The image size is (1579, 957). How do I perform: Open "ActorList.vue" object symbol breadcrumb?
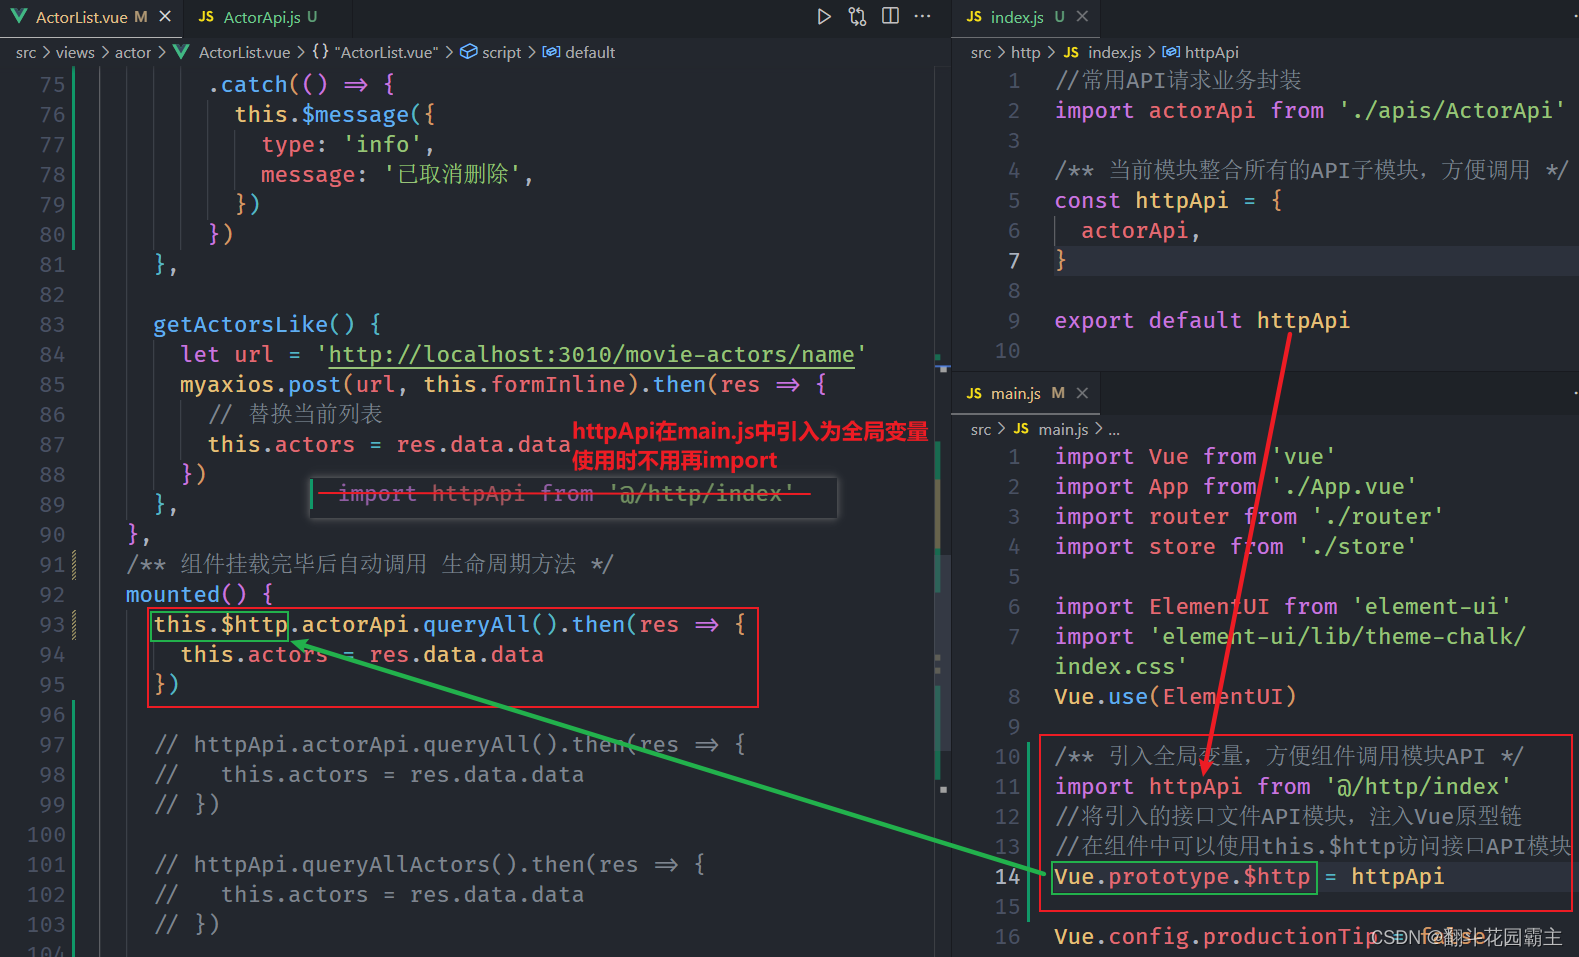tap(375, 52)
